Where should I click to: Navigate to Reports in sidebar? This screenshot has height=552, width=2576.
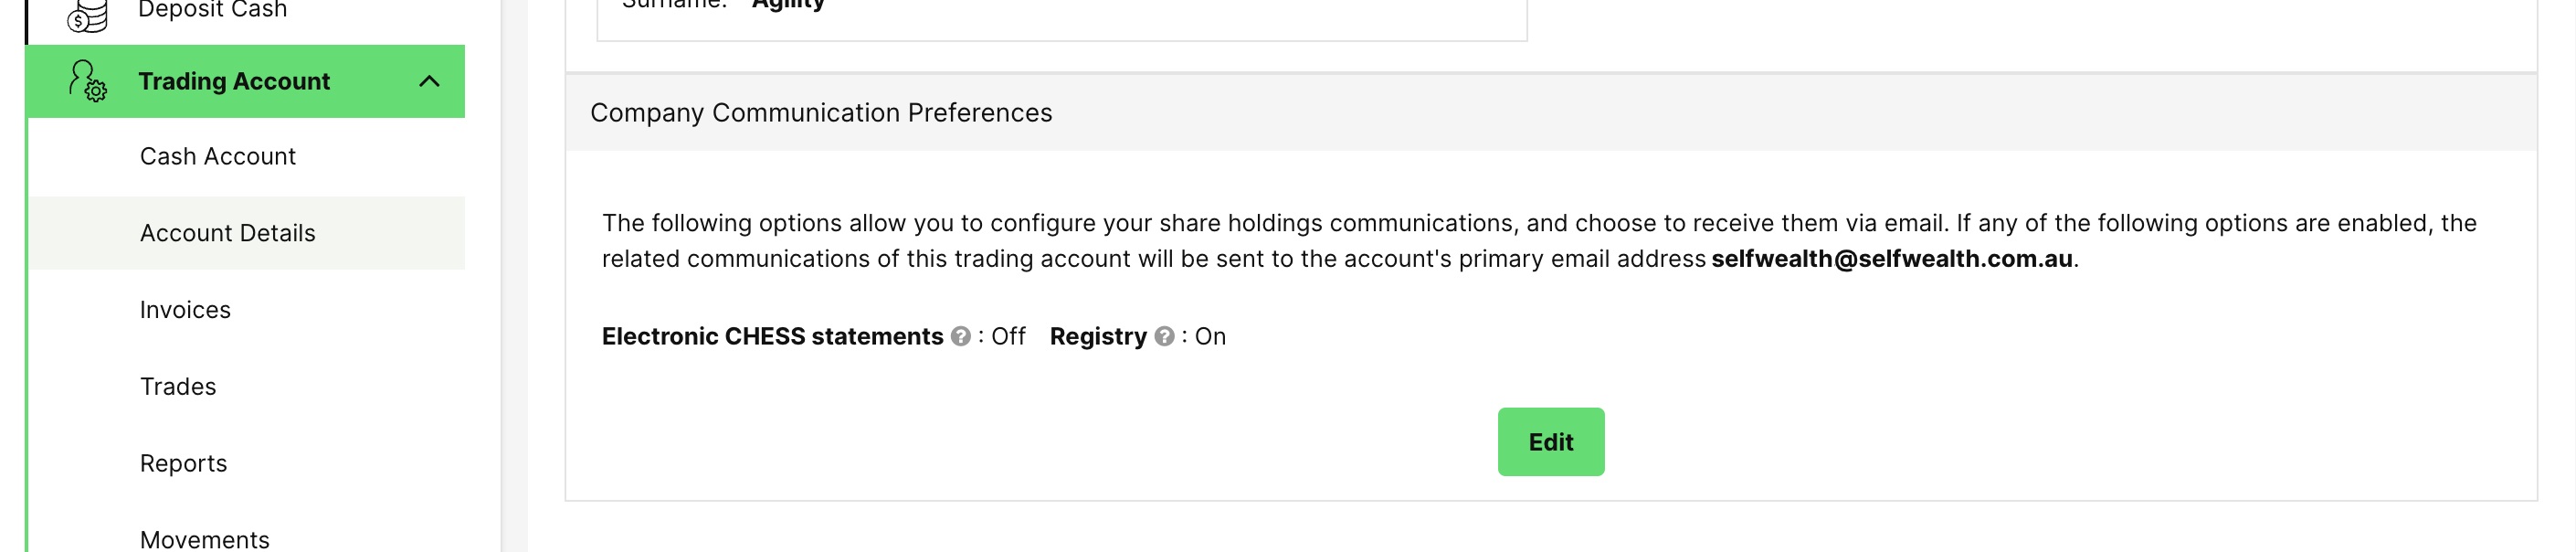[x=184, y=464]
